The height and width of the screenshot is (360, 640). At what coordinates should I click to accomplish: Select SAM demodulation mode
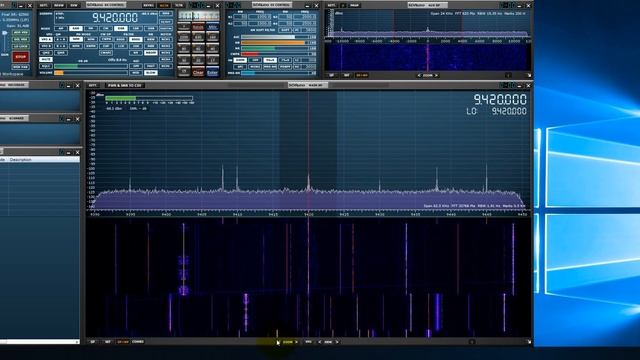click(76, 29)
